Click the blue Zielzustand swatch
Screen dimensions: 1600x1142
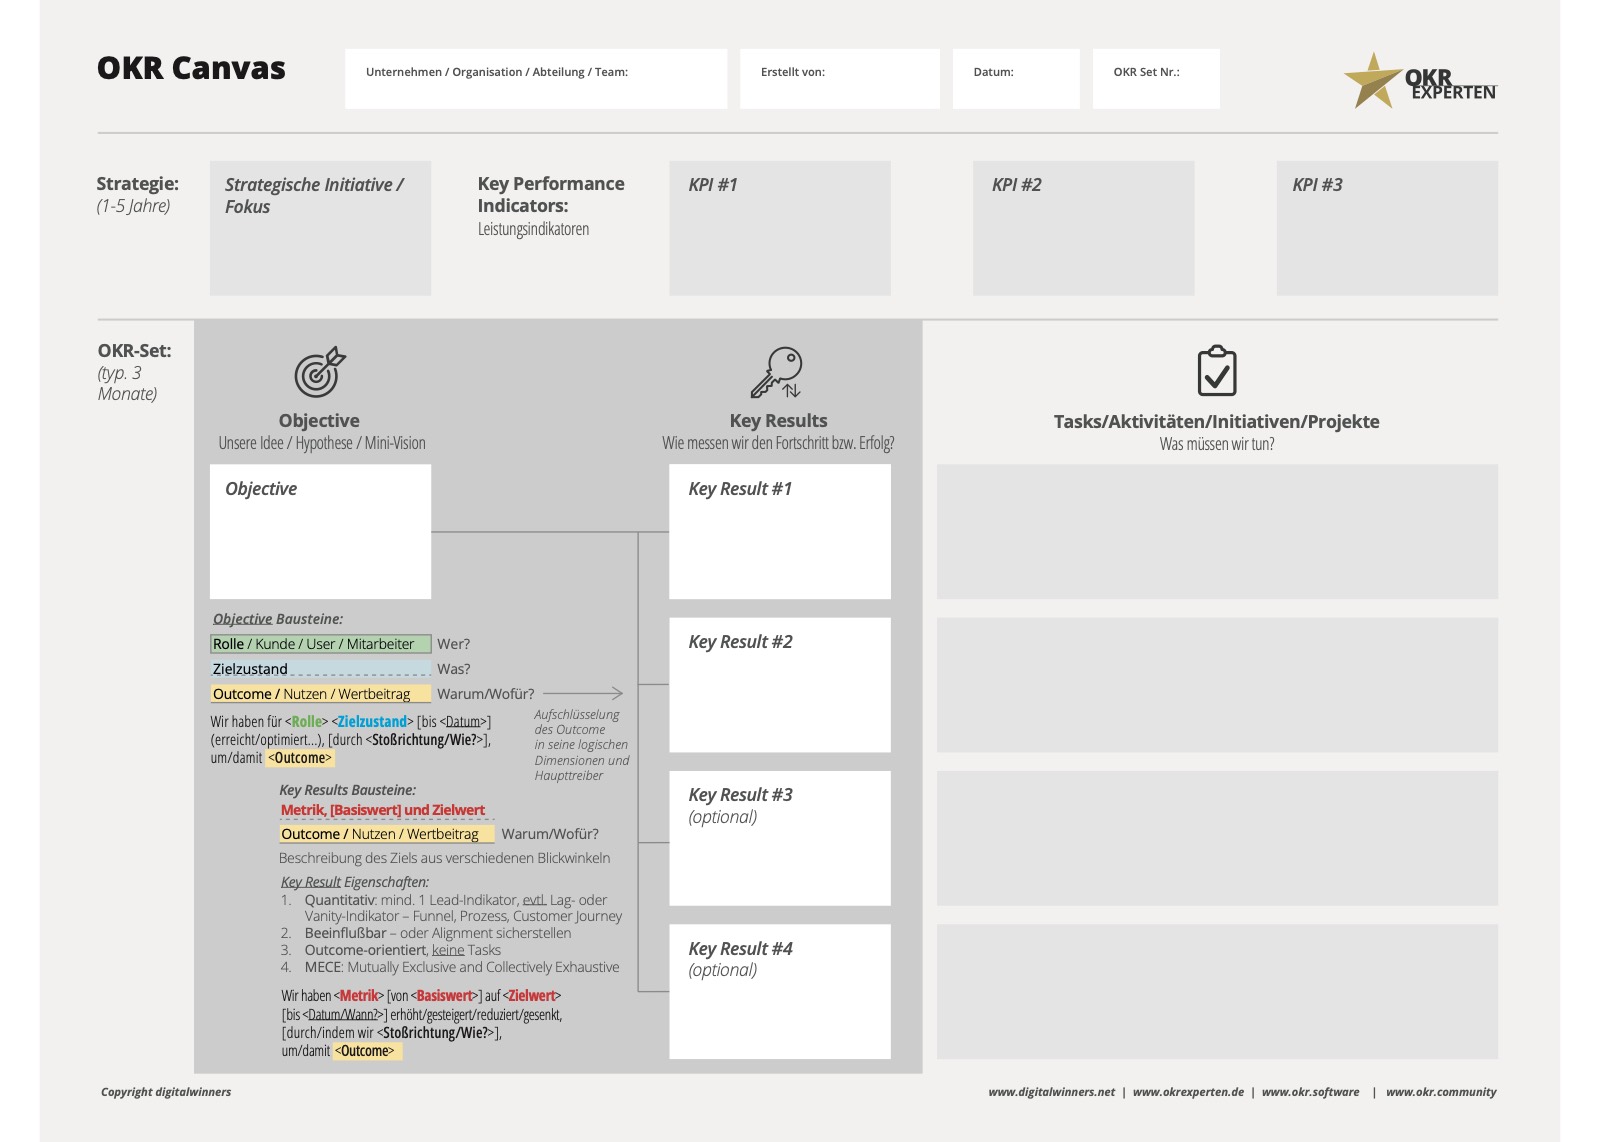(x=320, y=669)
